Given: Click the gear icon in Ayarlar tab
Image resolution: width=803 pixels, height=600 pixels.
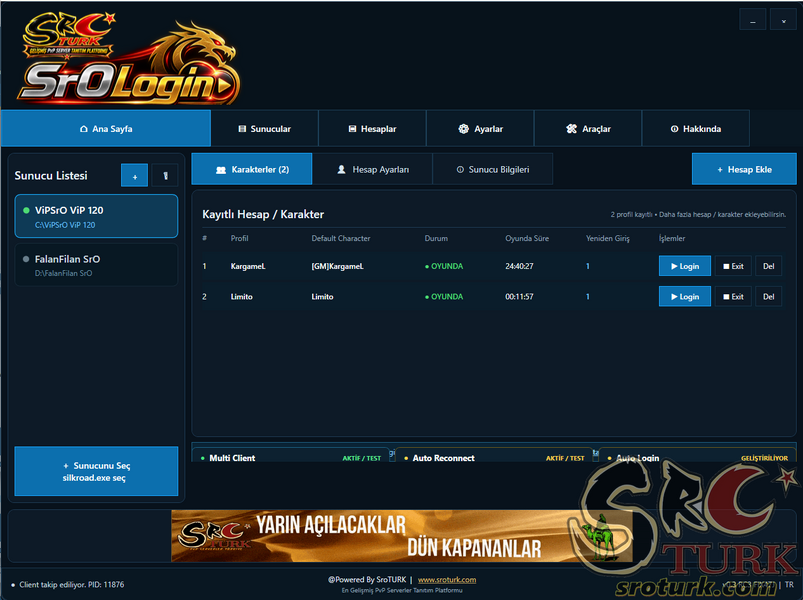Looking at the screenshot, I should (x=463, y=128).
